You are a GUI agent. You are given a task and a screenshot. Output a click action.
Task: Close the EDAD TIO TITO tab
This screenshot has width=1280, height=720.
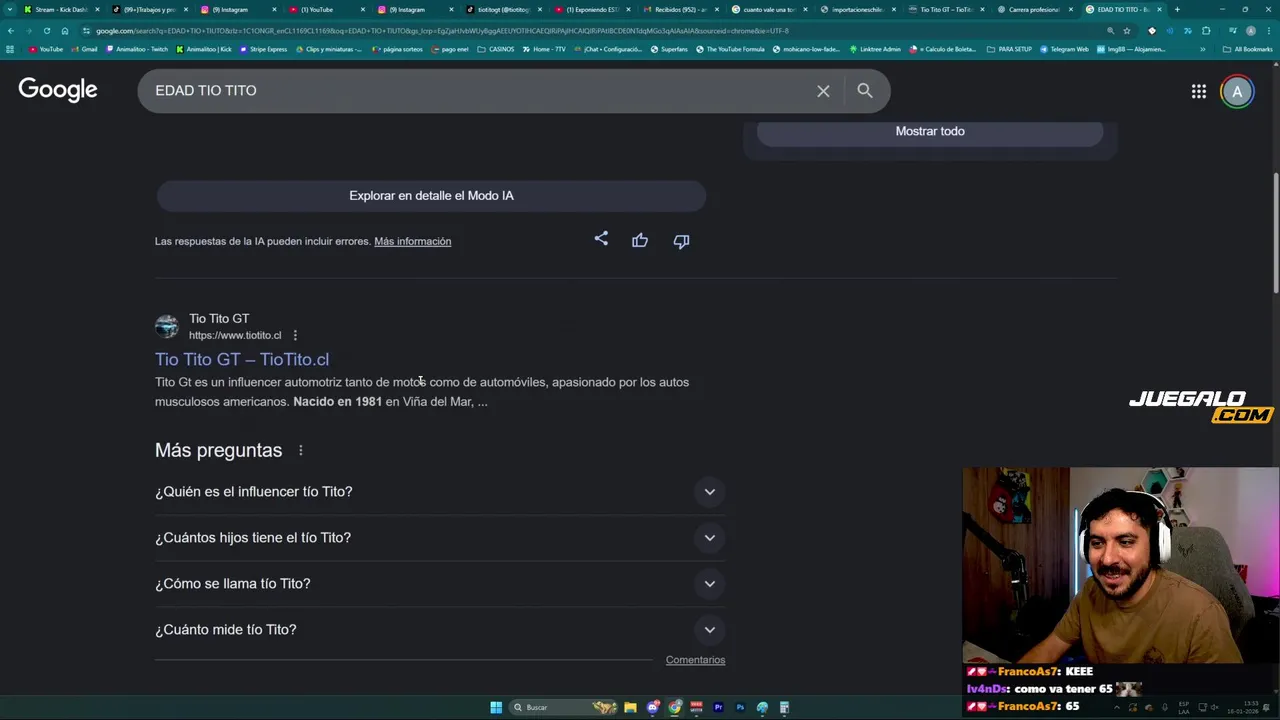point(1159,9)
